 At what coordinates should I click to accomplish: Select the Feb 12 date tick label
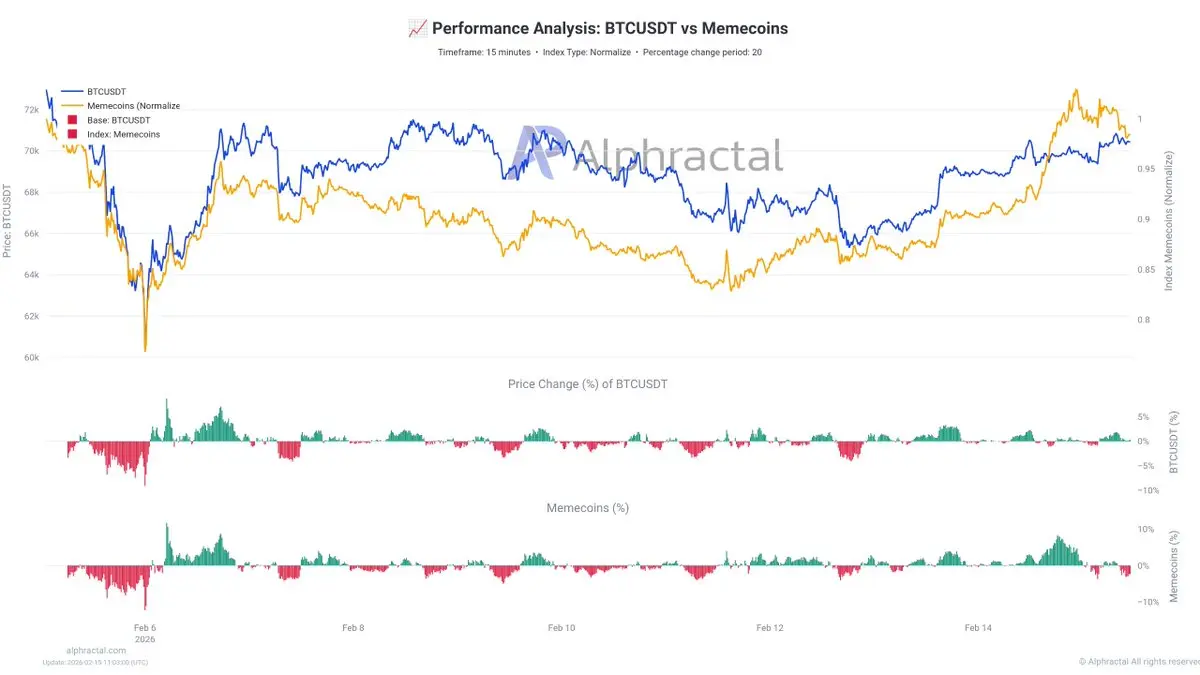click(770, 628)
